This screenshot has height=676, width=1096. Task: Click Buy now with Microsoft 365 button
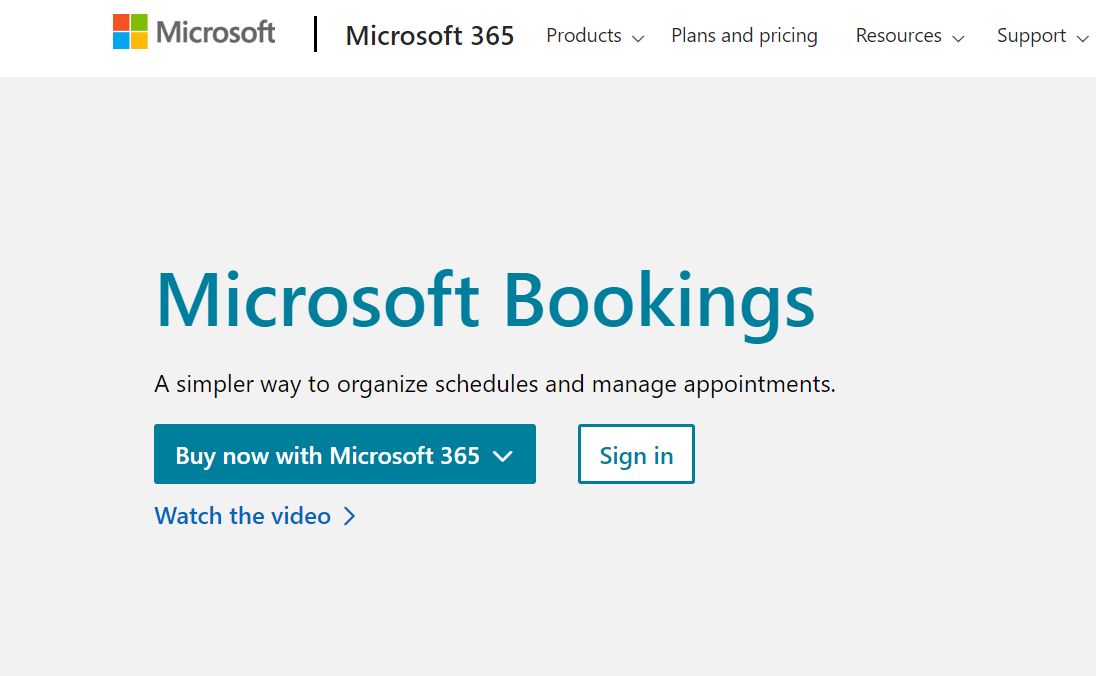click(328, 455)
